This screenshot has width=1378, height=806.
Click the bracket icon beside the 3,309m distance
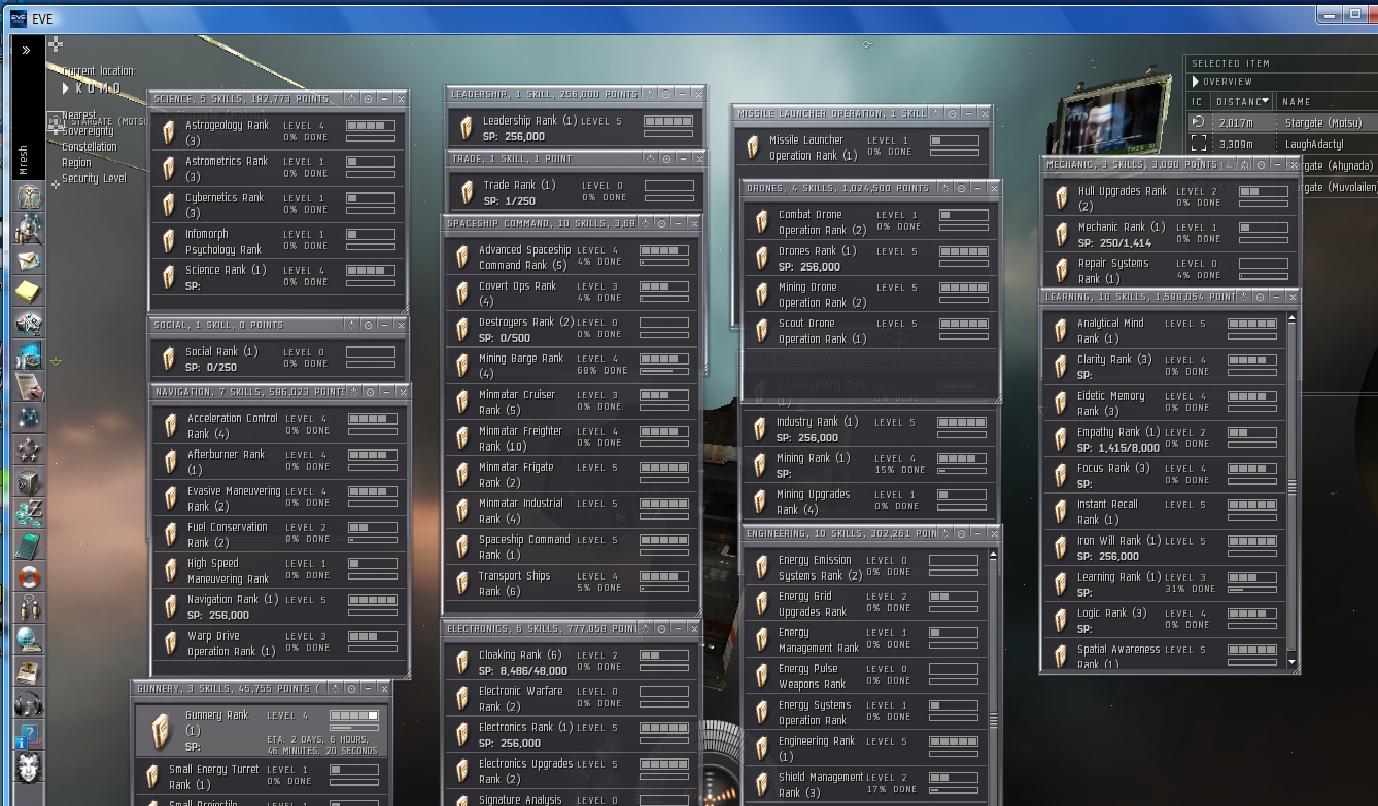(x=1199, y=144)
